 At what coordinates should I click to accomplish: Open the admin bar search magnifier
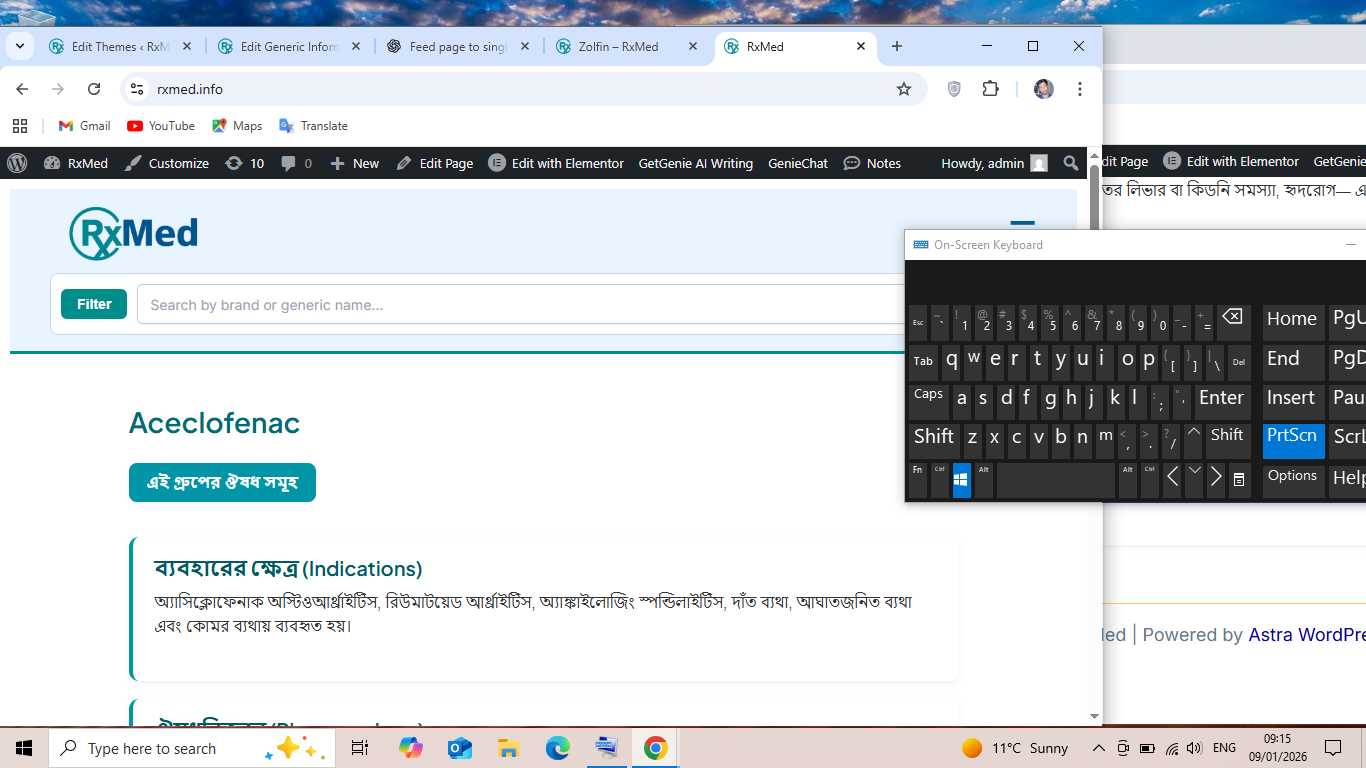click(x=1071, y=163)
